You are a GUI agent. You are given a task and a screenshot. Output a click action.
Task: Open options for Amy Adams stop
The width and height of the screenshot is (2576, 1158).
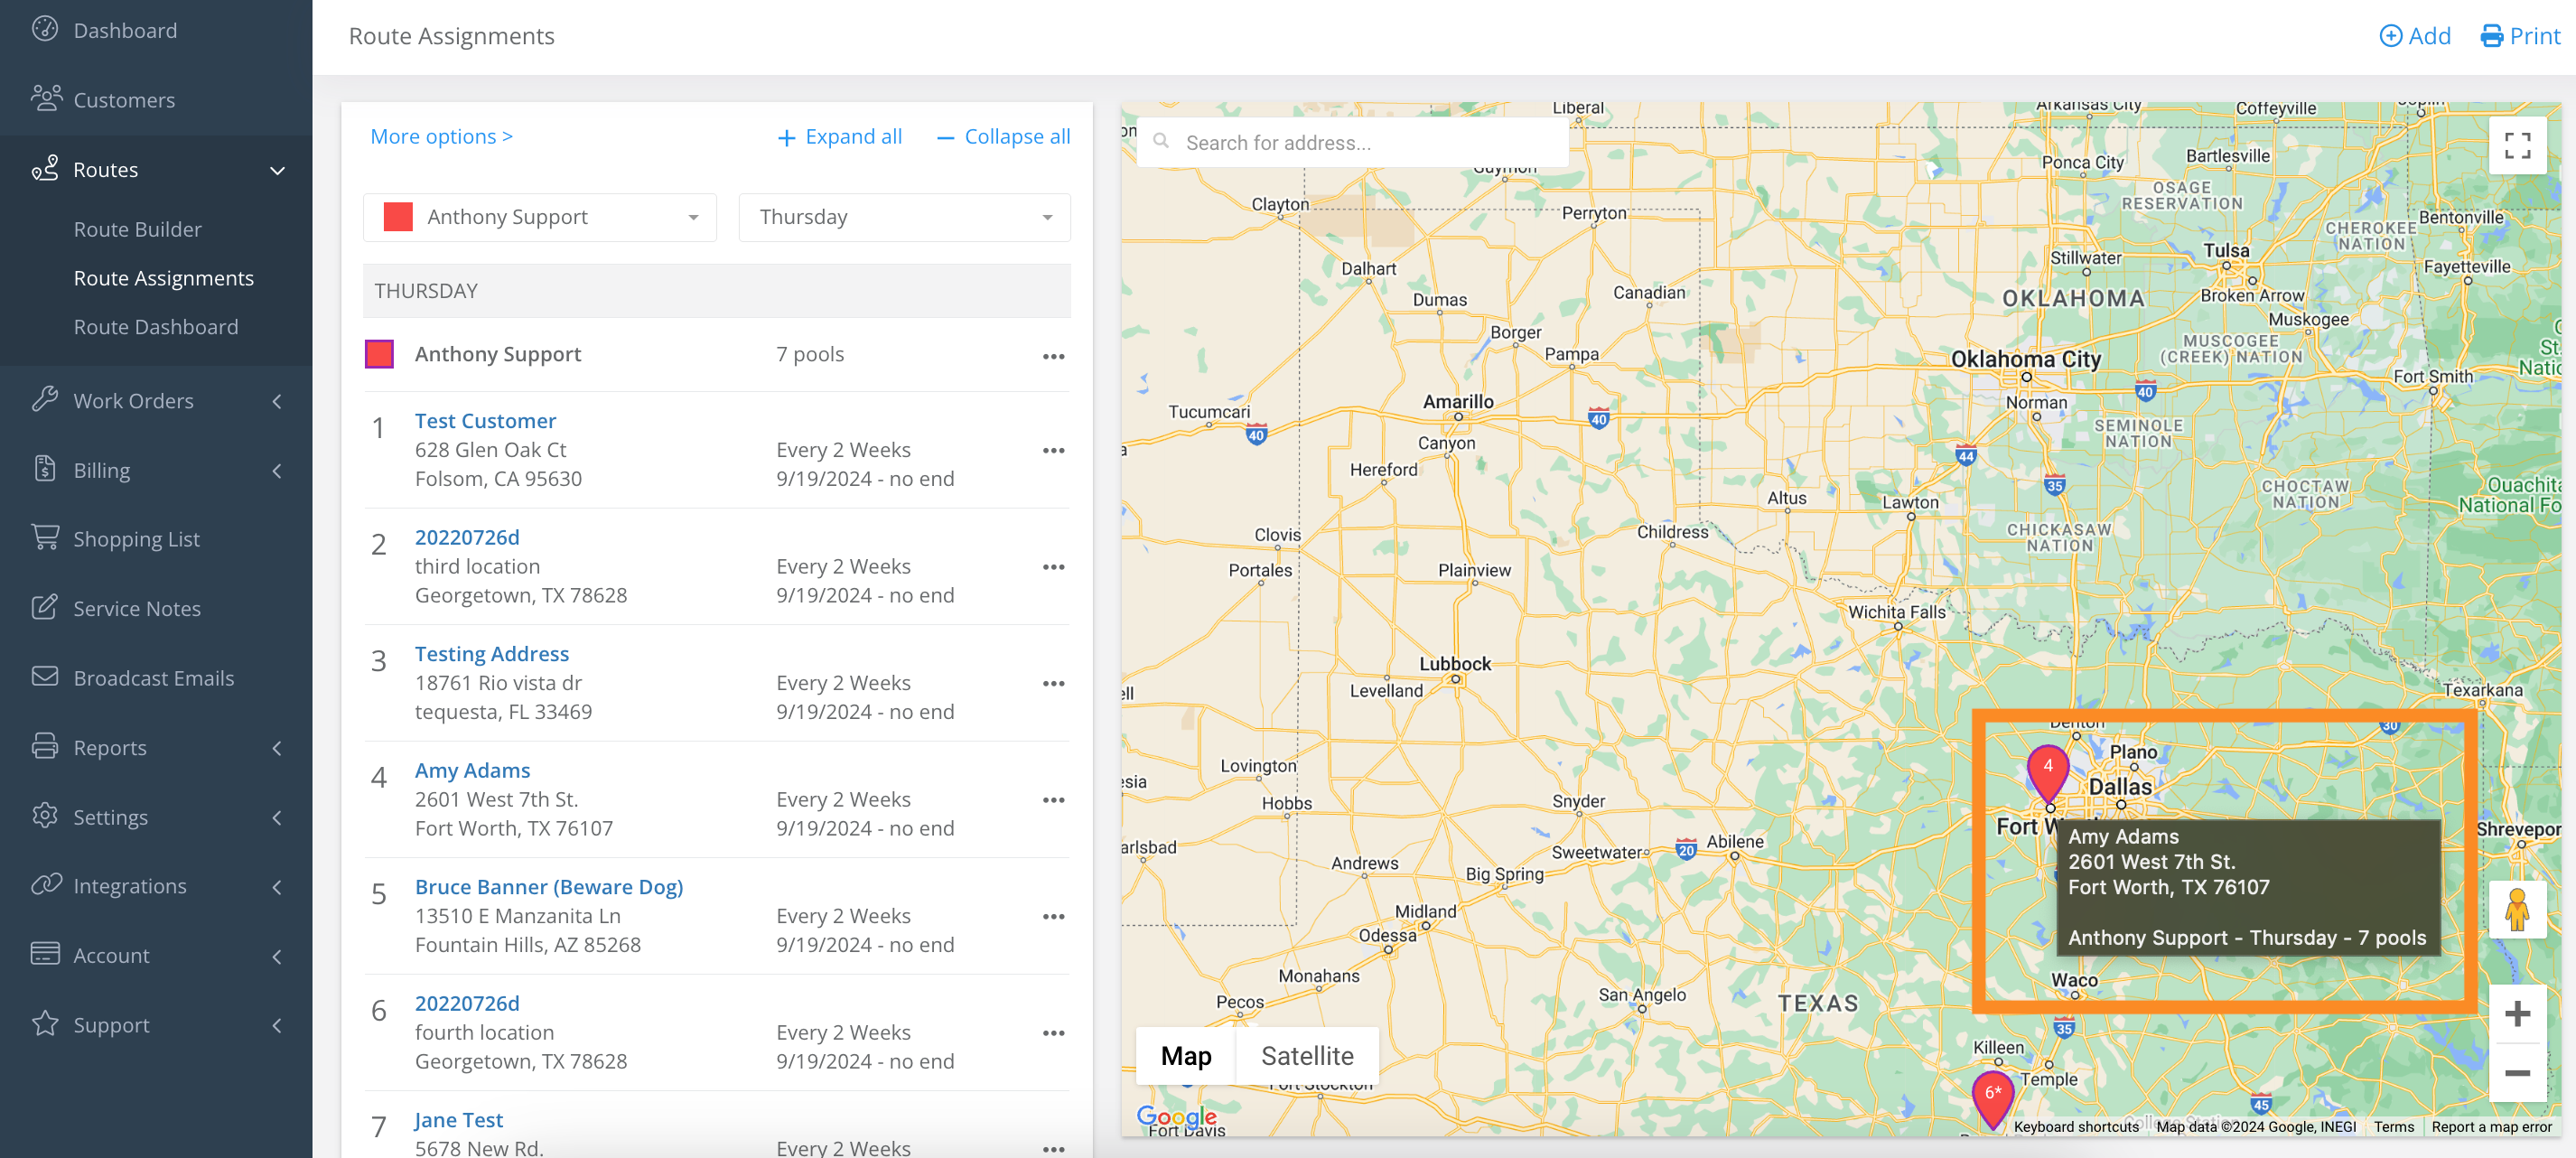click(1053, 800)
